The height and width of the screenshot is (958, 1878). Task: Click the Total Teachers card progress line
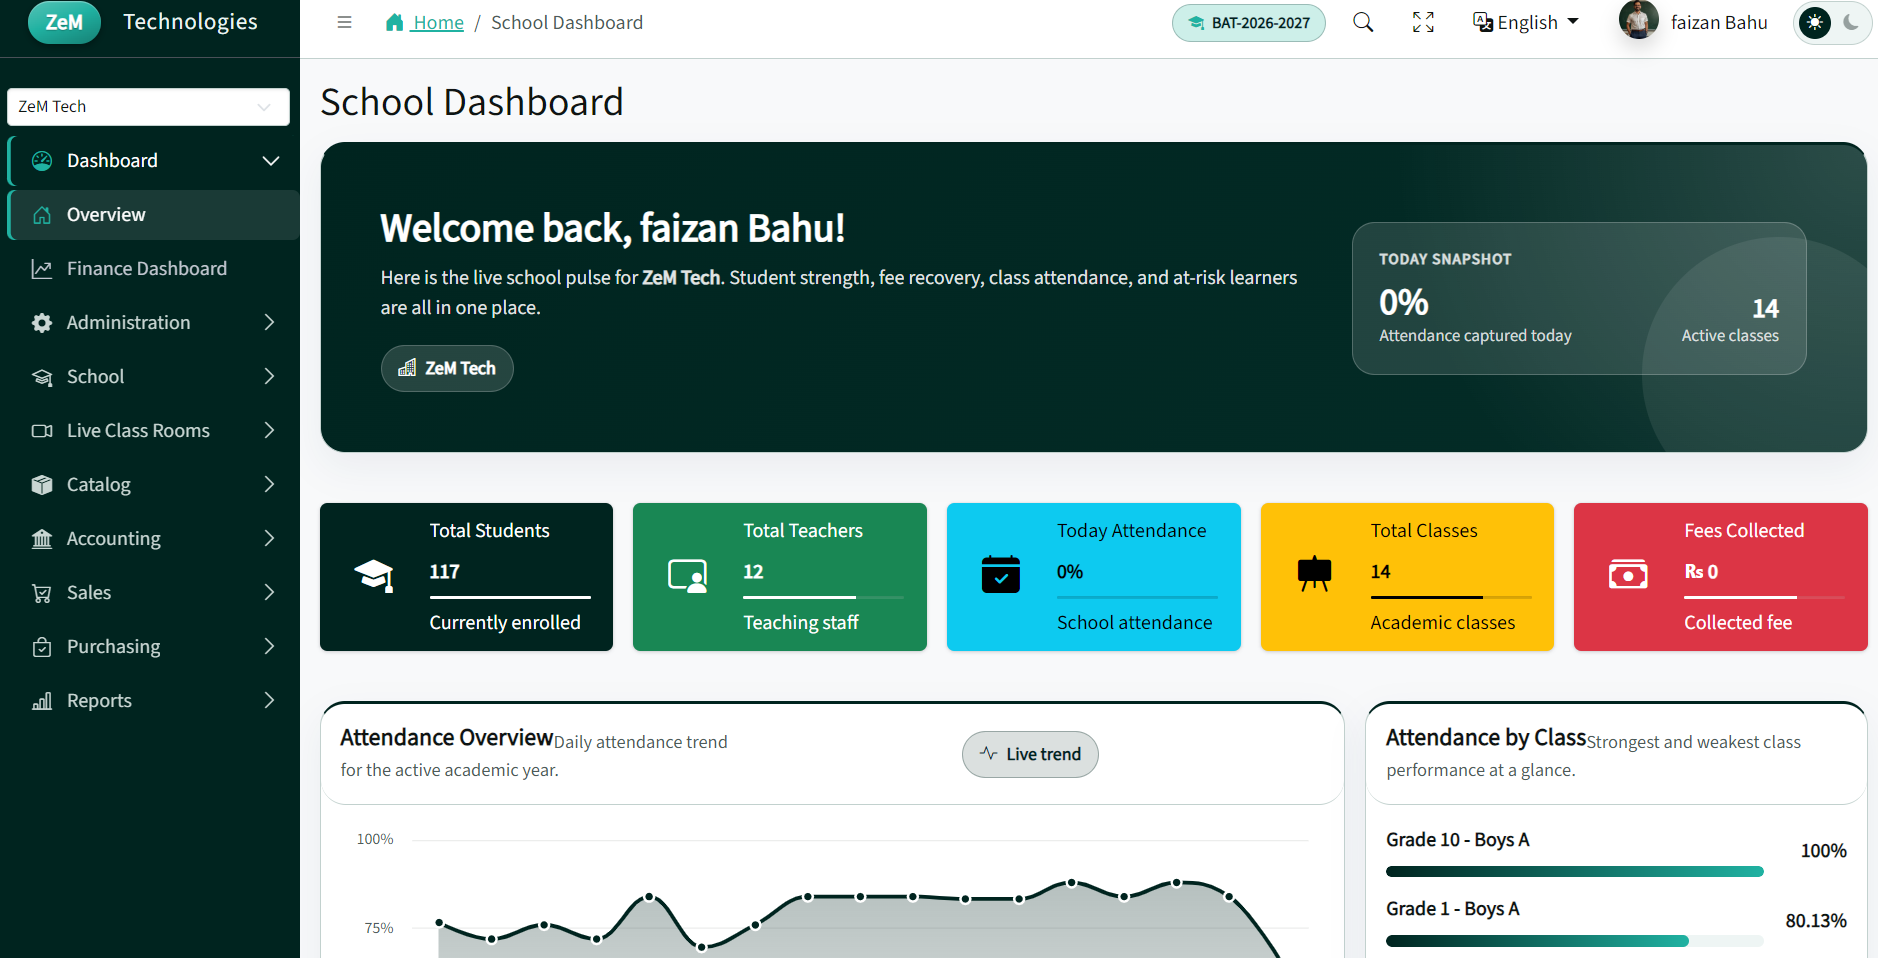point(823,597)
